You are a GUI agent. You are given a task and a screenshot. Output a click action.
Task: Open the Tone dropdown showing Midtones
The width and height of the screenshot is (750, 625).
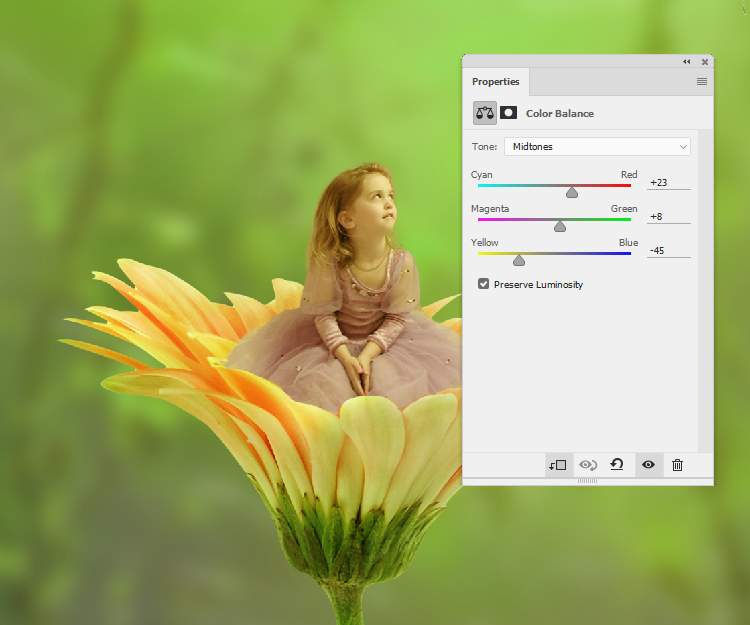click(x=597, y=146)
